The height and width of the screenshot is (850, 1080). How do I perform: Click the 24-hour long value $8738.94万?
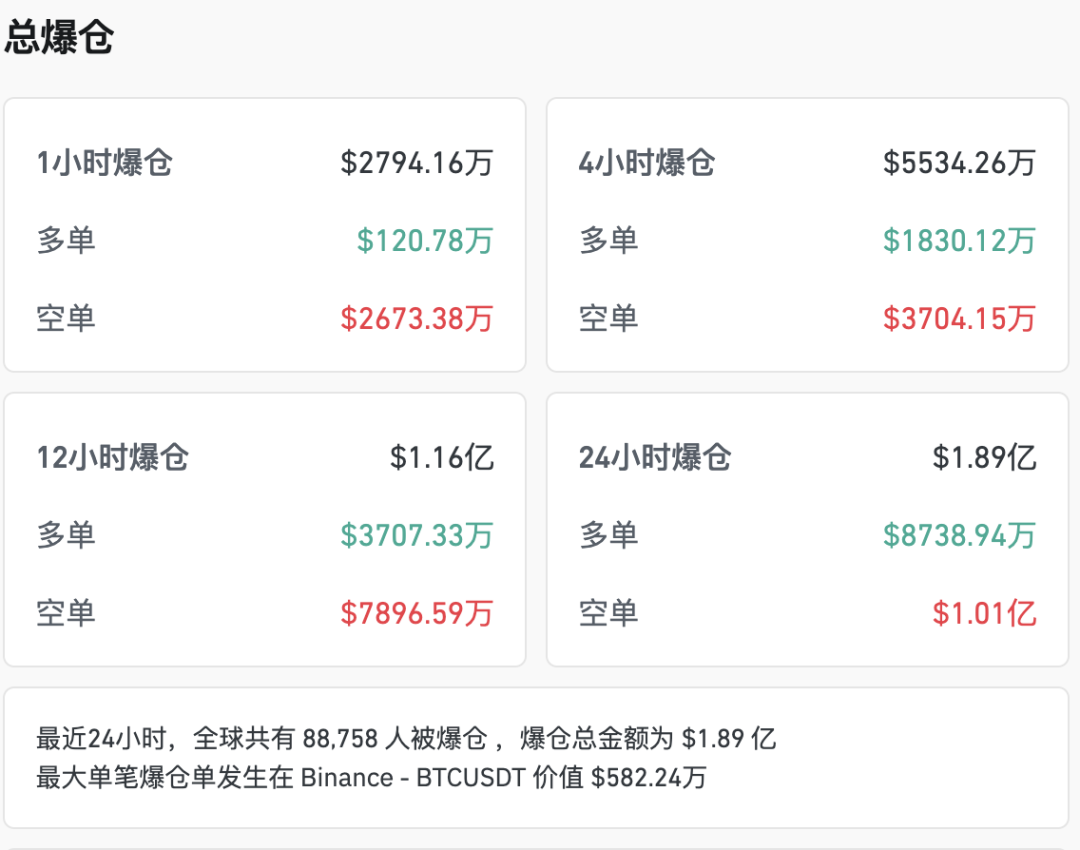pyautogui.click(x=959, y=535)
